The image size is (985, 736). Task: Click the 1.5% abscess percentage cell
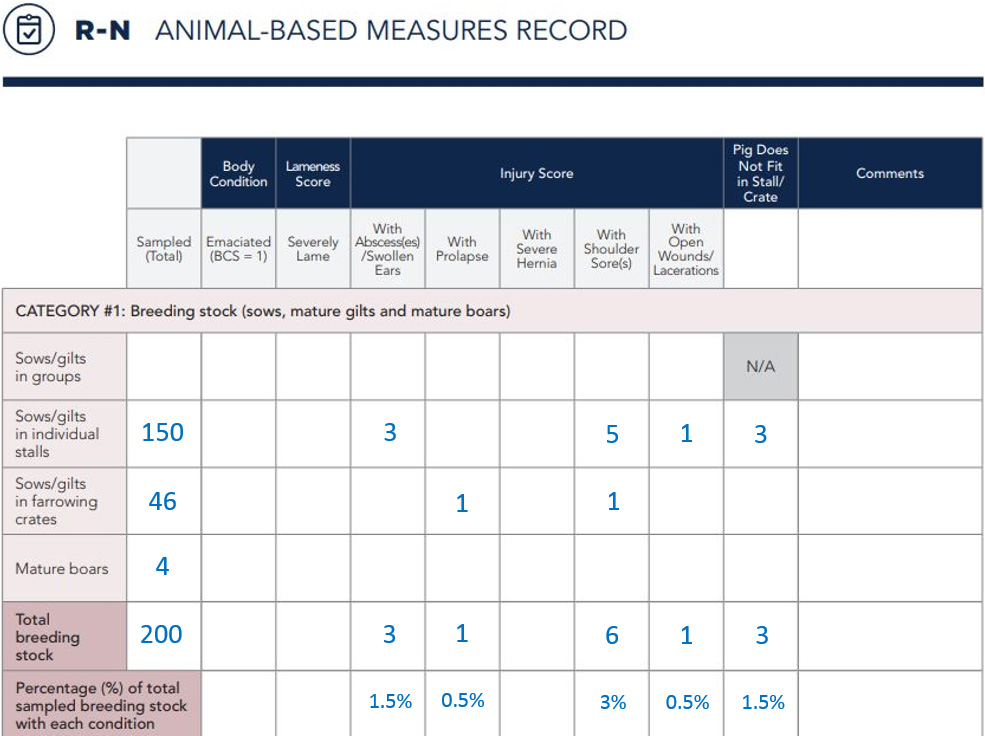[x=388, y=702]
